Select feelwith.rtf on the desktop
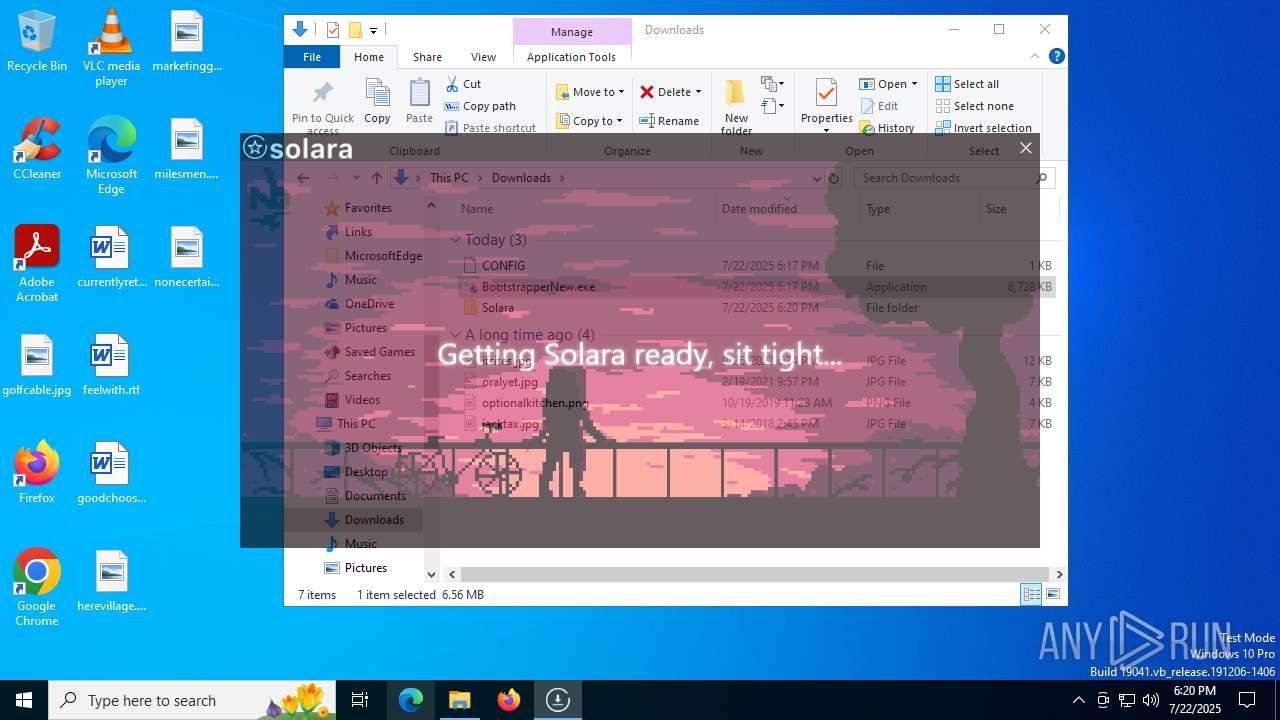1280x720 pixels. coord(111,366)
